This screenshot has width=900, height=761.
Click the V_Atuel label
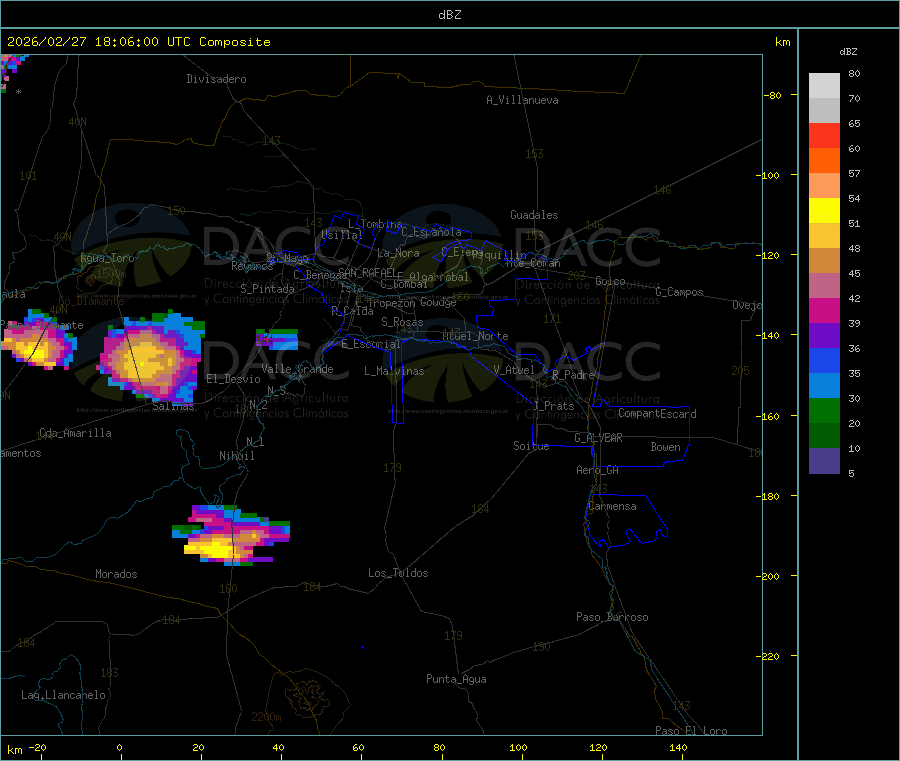coord(514,370)
